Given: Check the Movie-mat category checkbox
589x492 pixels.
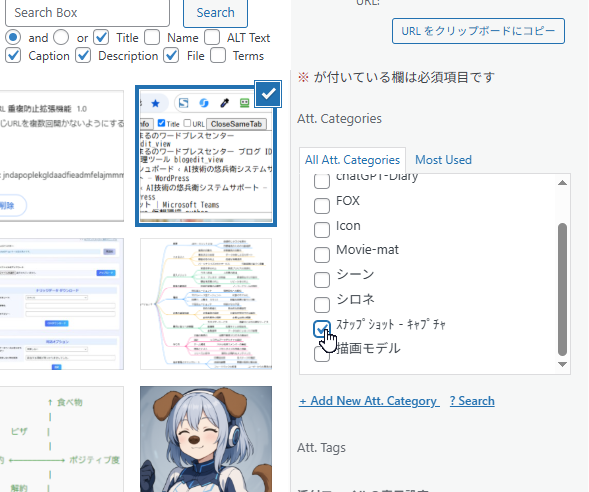Looking at the screenshot, I should pos(322,255).
